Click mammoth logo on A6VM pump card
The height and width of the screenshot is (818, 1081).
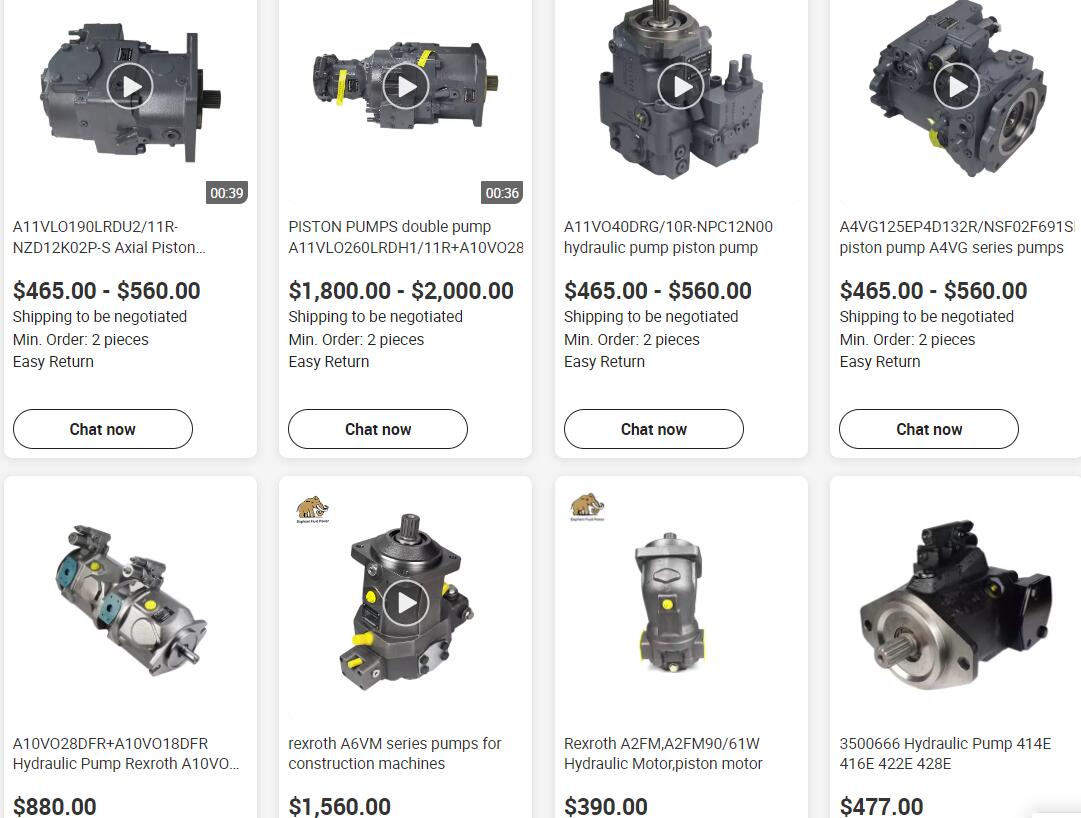point(312,509)
